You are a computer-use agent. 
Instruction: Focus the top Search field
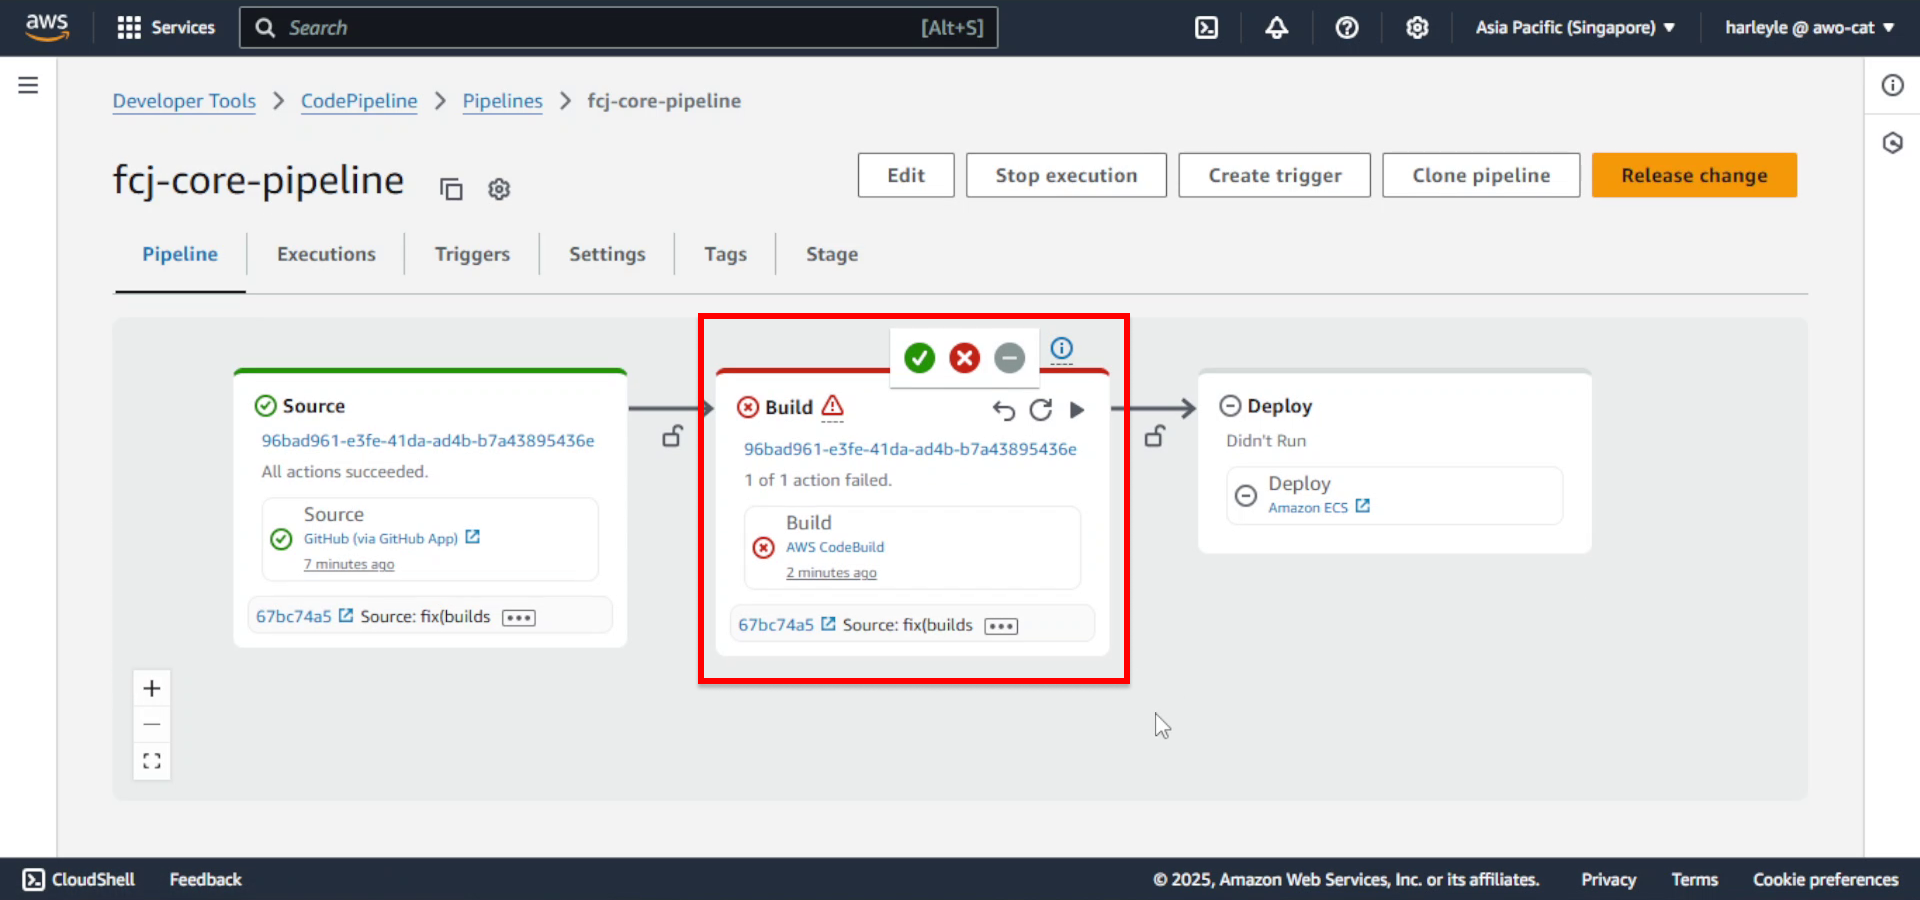tap(618, 28)
